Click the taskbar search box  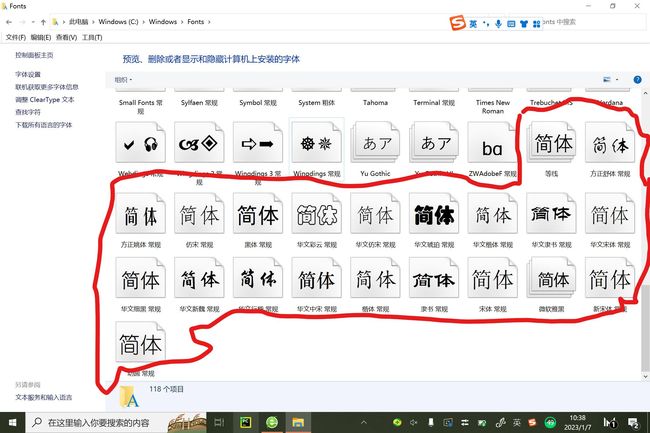coord(116,422)
